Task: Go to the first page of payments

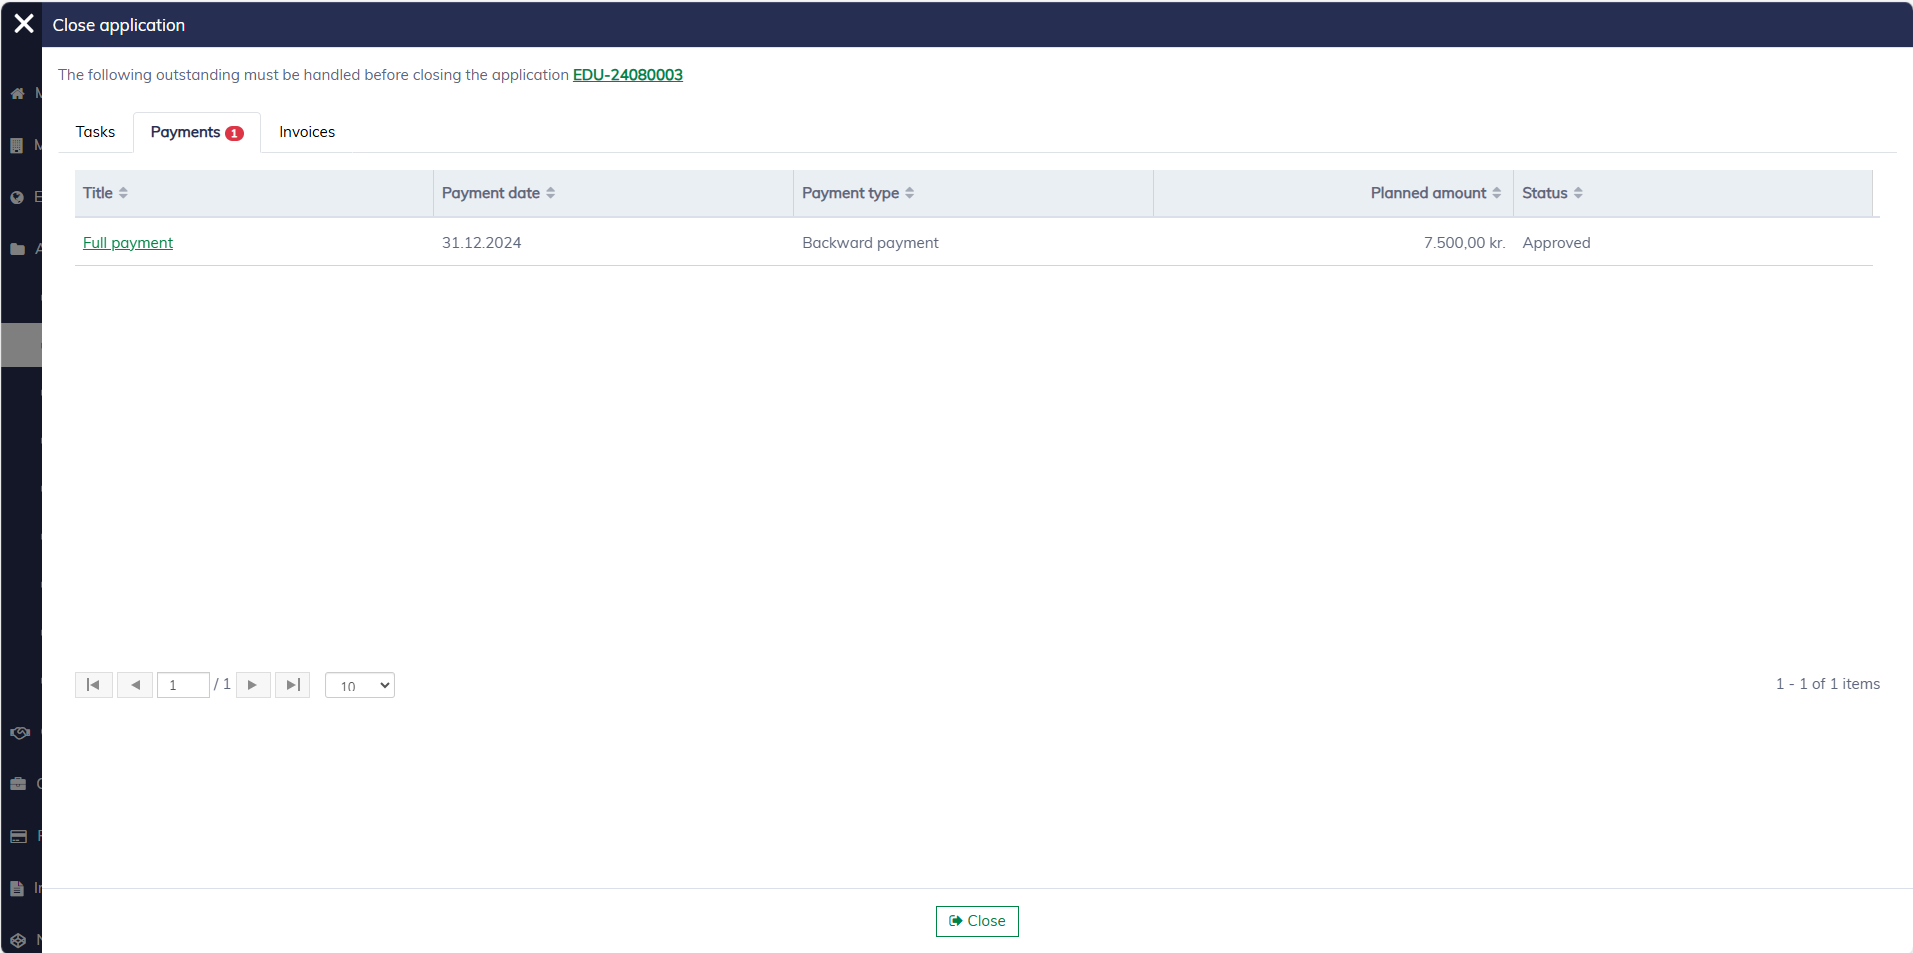Action: [93, 685]
